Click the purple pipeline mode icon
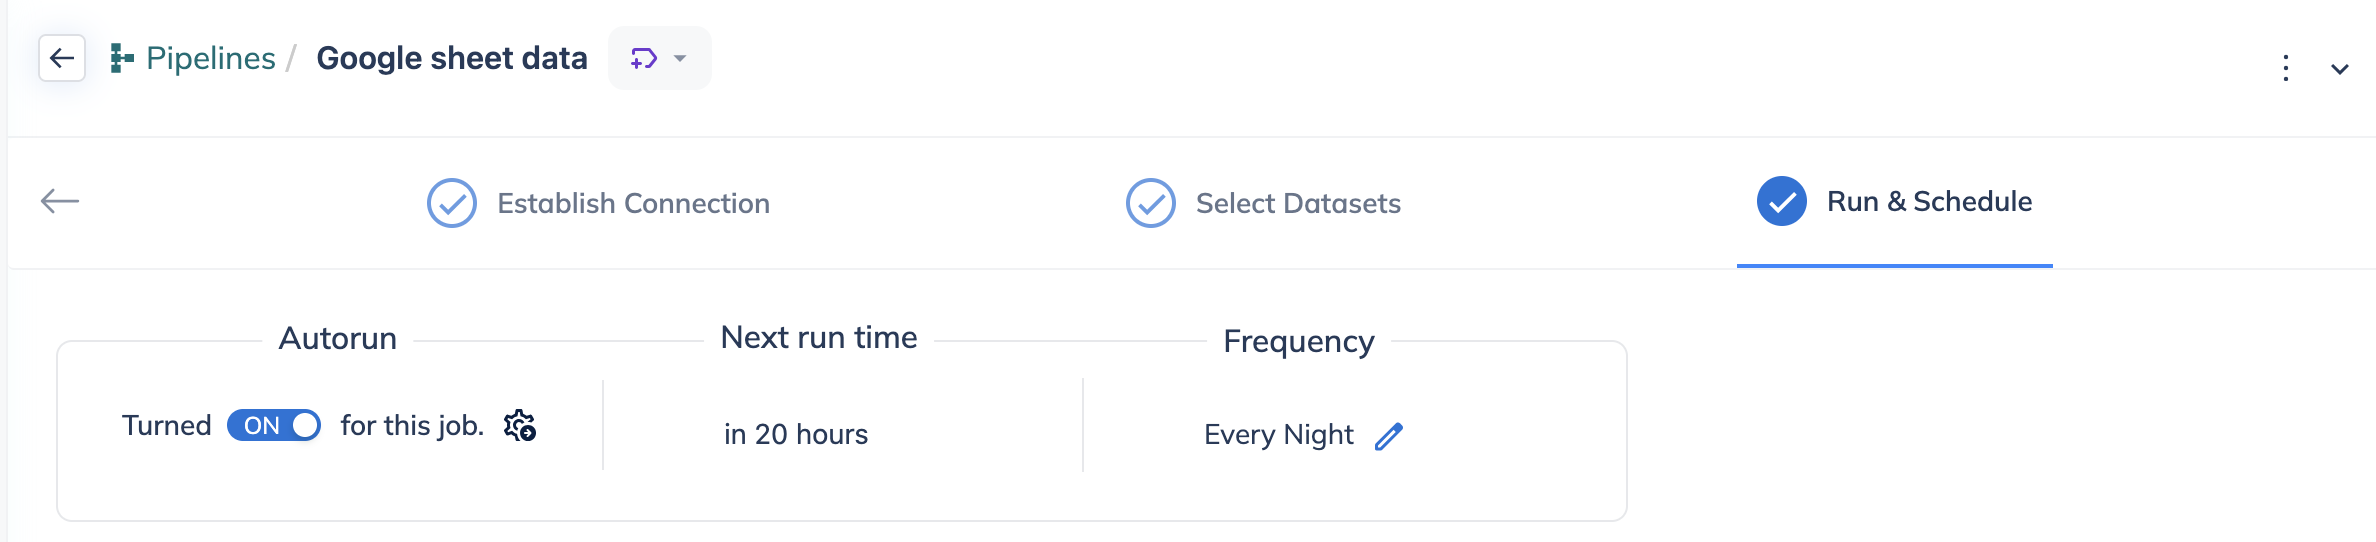Image resolution: width=2376 pixels, height=542 pixels. tap(643, 59)
